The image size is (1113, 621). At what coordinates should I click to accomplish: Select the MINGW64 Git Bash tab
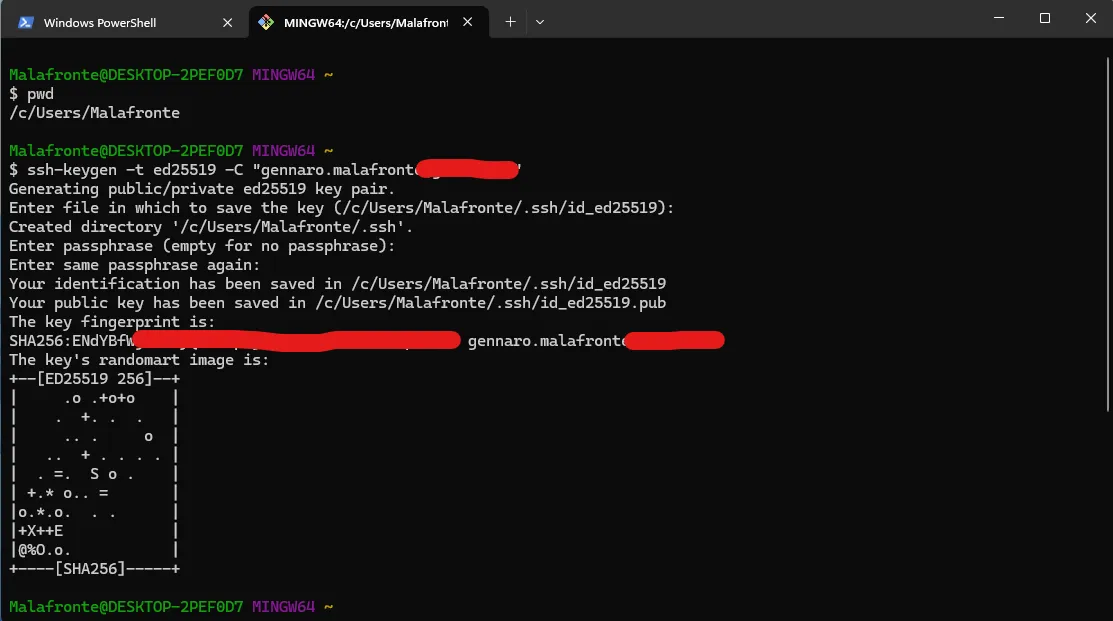[368, 23]
